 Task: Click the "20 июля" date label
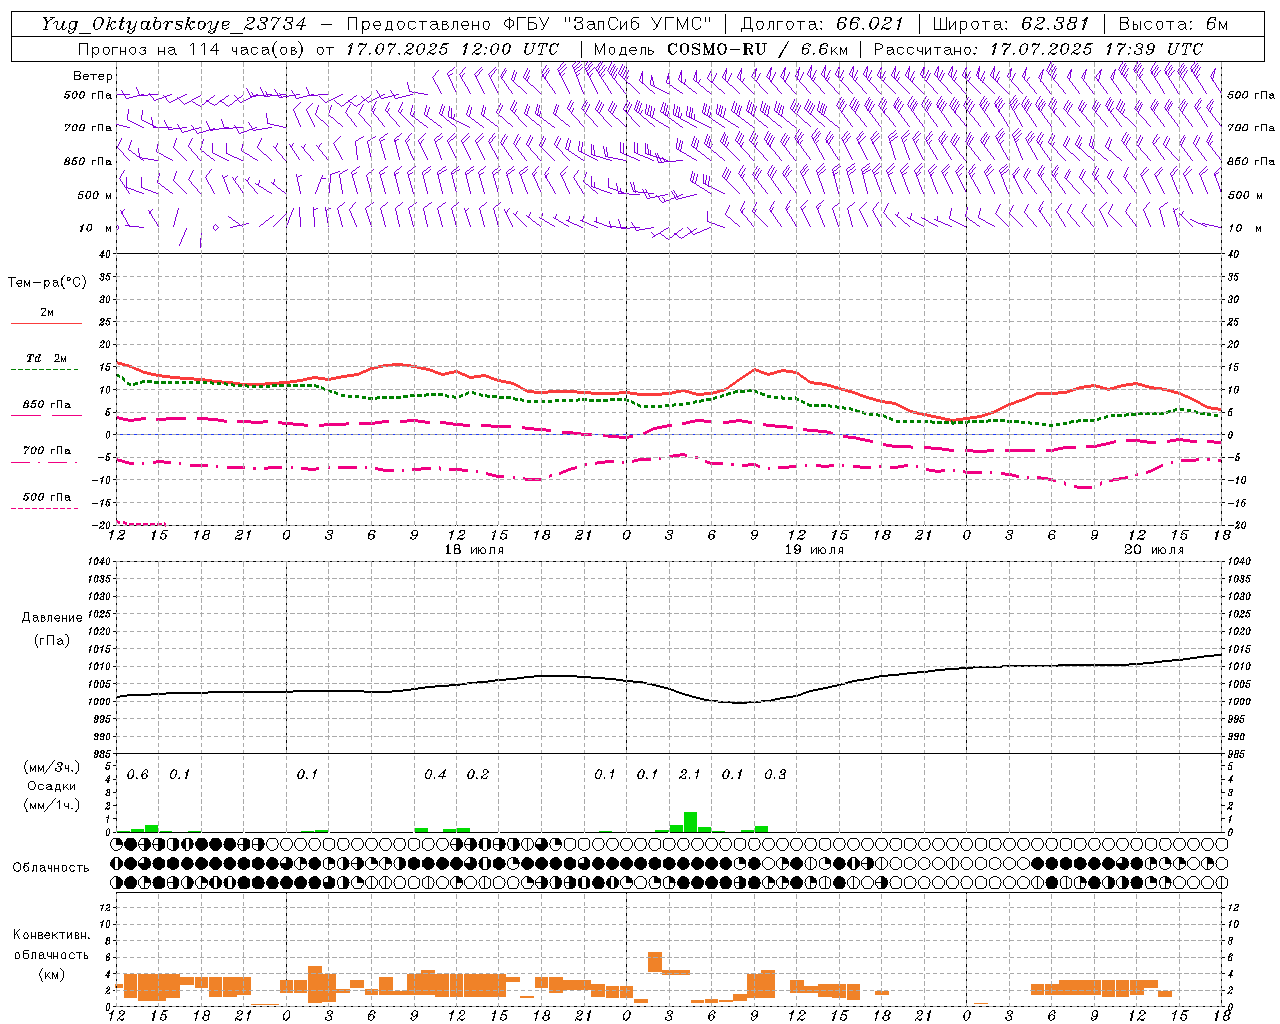pyautogui.click(x=1154, y=550)
